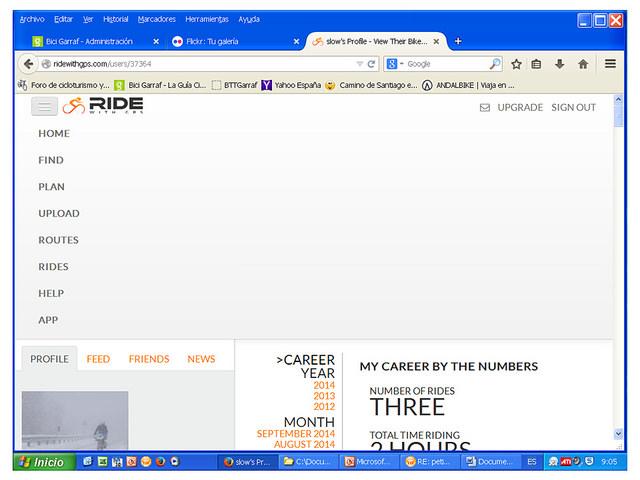Open the BTTGarraf bookmark
The width and height of the screenshot is (640, 480).
point(235,85)
